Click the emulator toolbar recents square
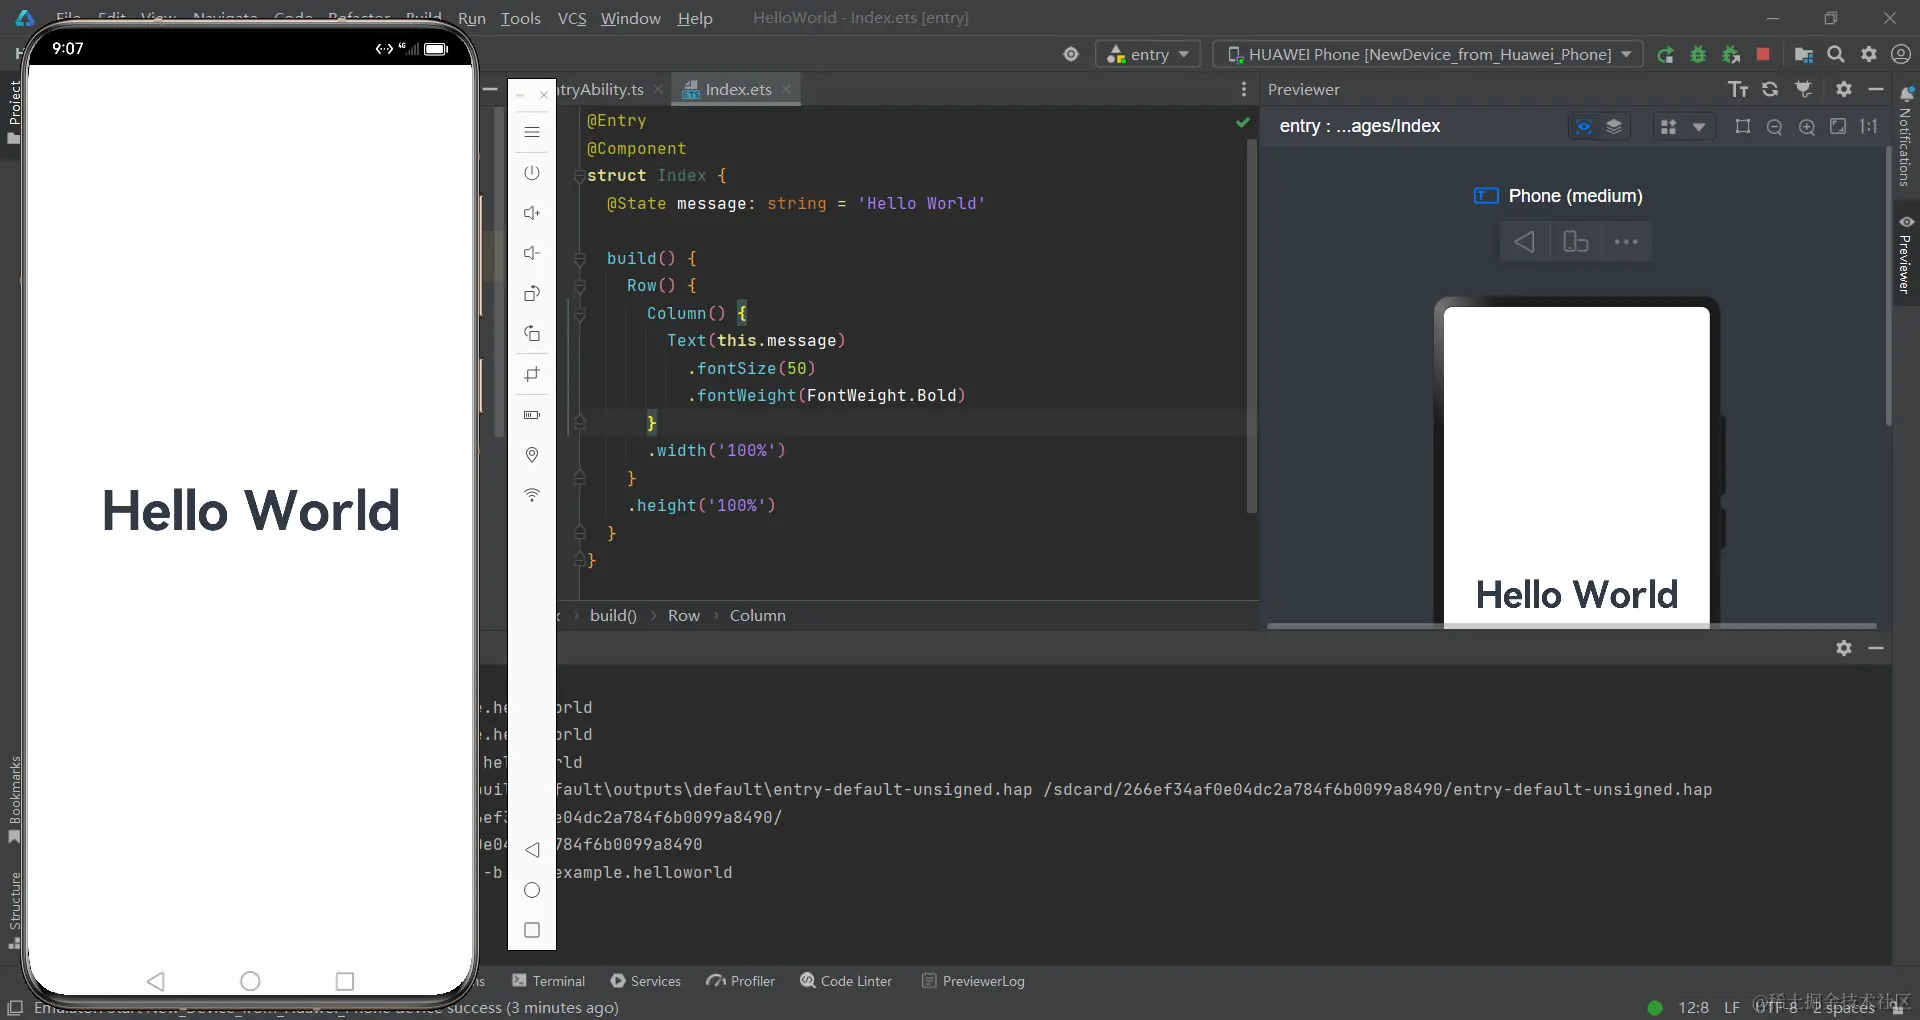Screen dimensions: 1920x1020 (532, 930)
